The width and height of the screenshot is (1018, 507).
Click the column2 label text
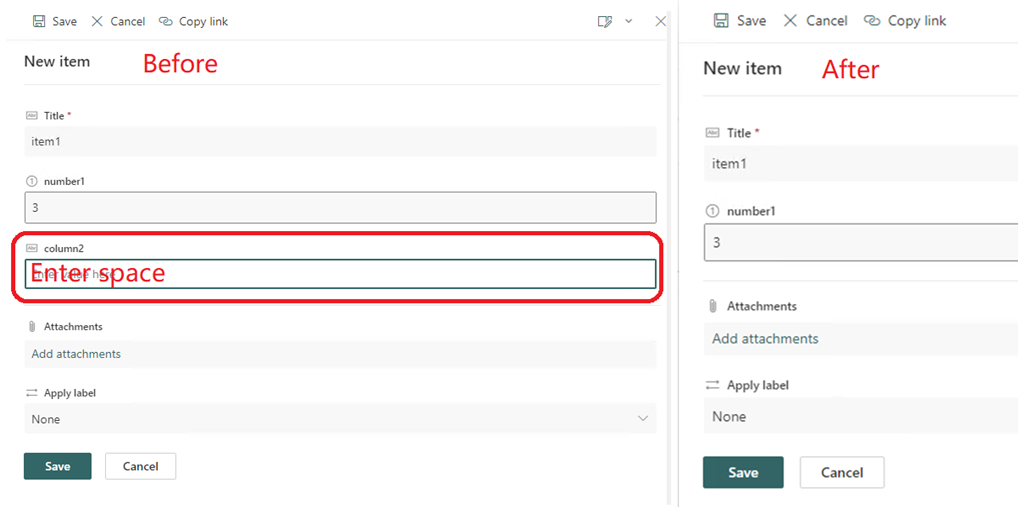point(64,248)
